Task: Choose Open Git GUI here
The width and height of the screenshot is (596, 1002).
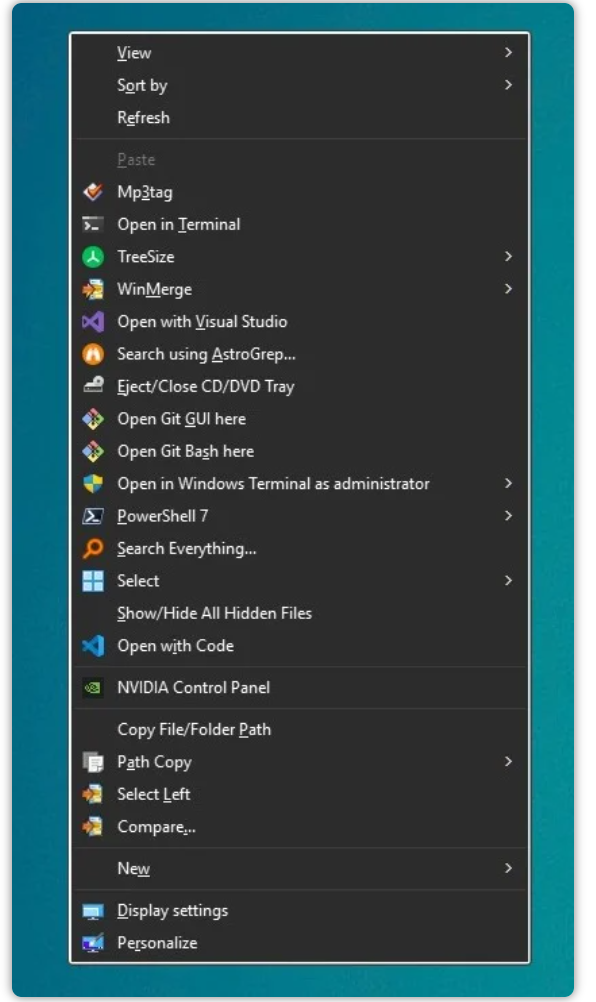Action: (x=181, y=419)
